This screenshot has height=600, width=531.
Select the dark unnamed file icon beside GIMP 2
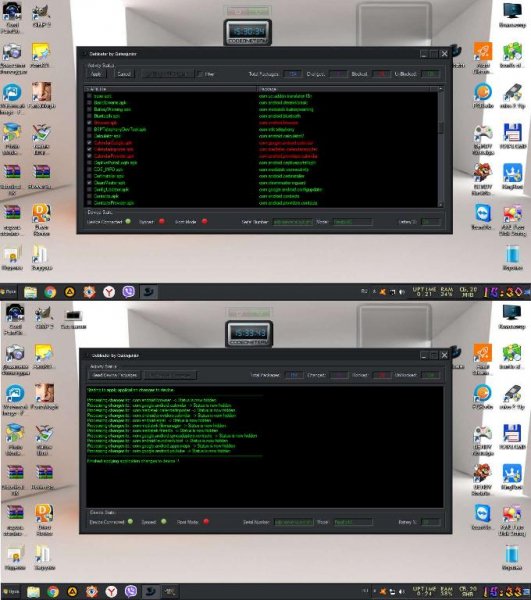pos(73,318)
